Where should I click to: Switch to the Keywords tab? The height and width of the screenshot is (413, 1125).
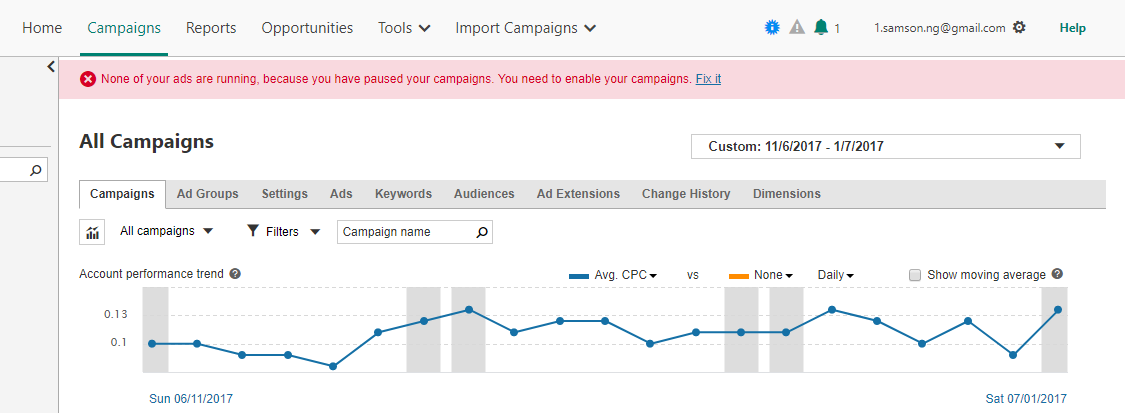point(403,194)
